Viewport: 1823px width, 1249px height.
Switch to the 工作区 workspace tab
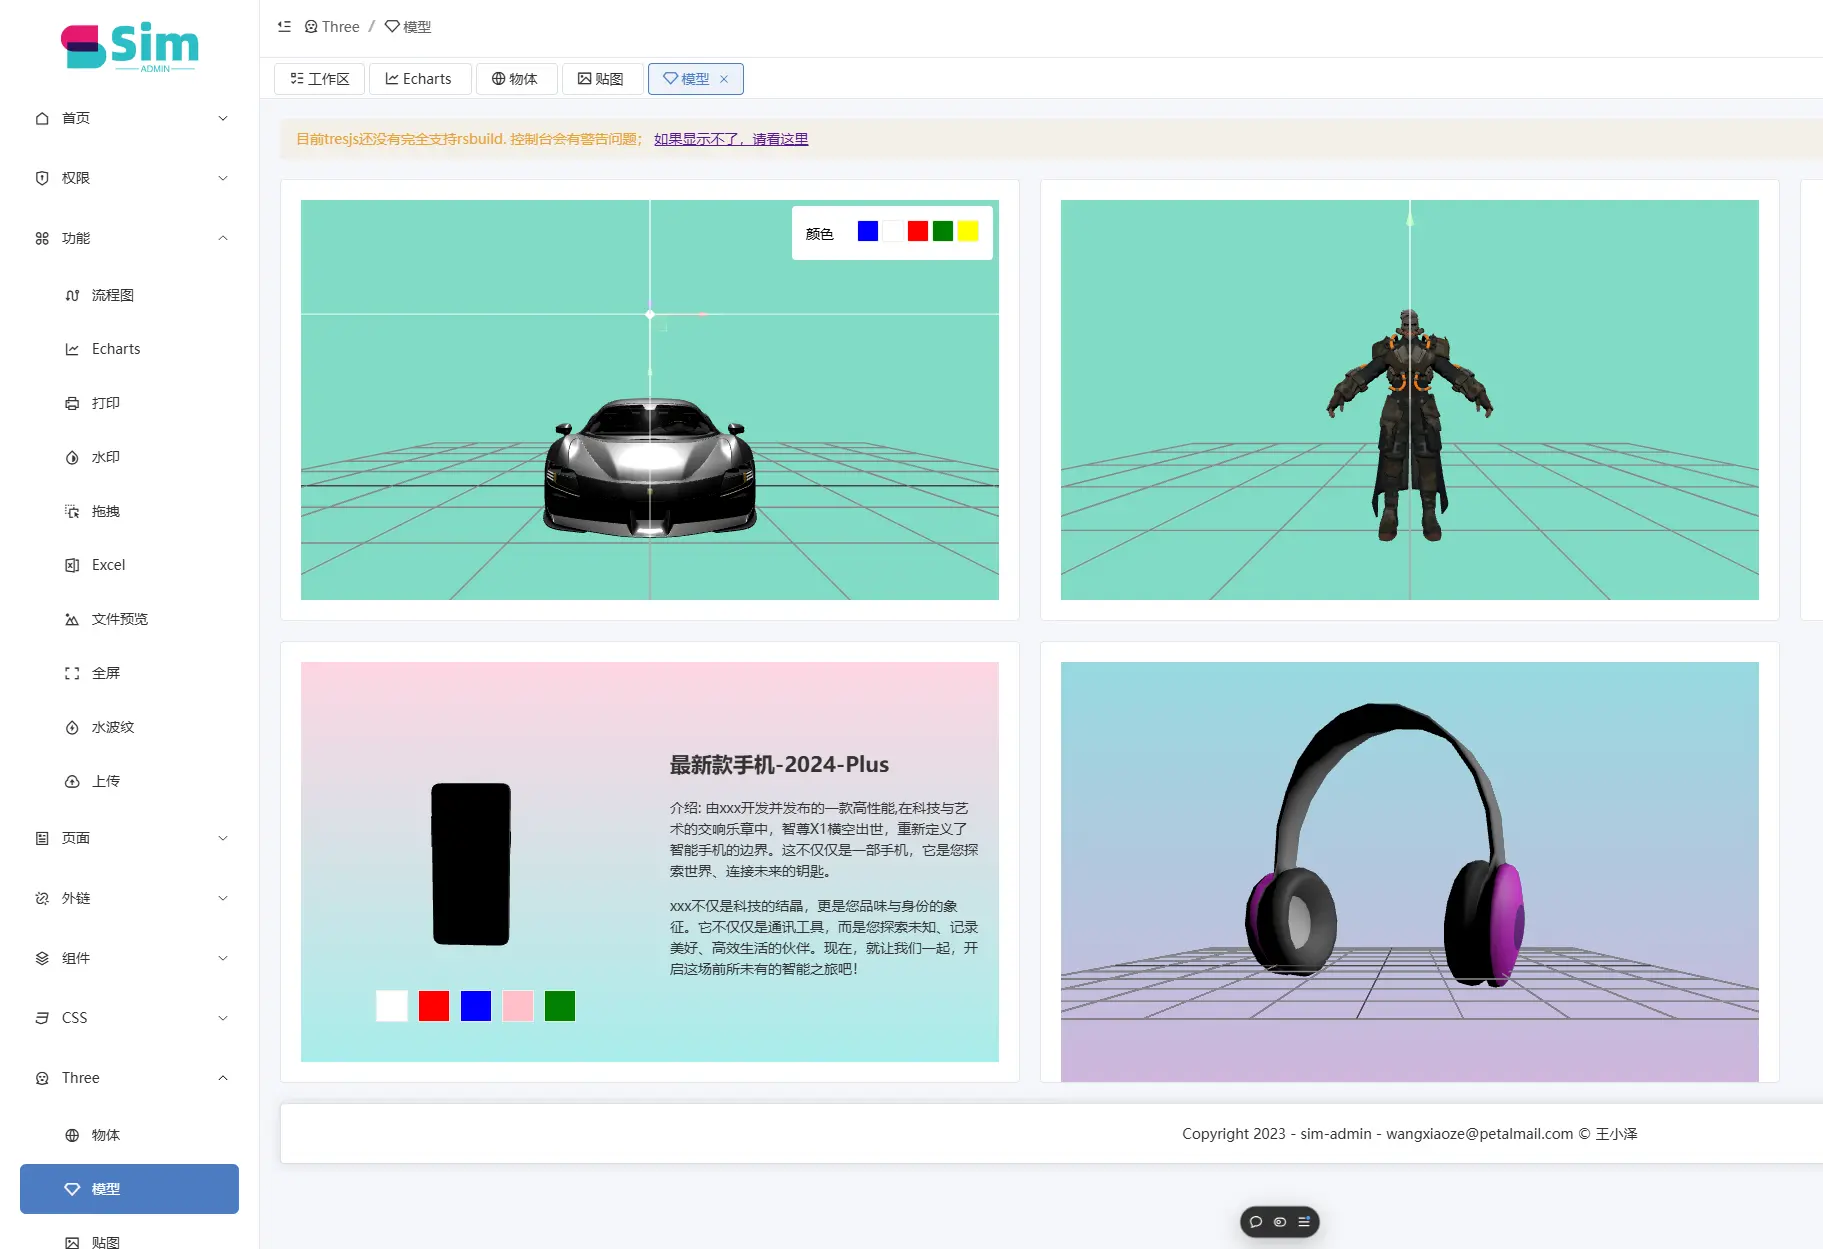tap(320, 79)
